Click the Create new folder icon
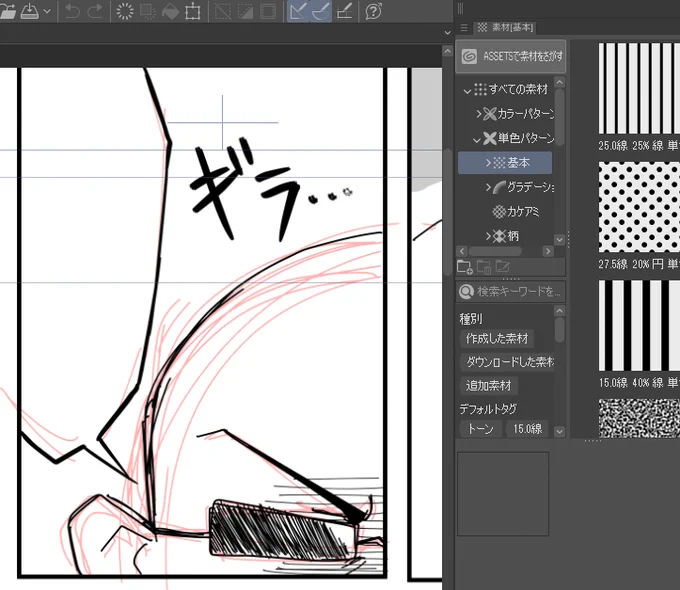 464,267
